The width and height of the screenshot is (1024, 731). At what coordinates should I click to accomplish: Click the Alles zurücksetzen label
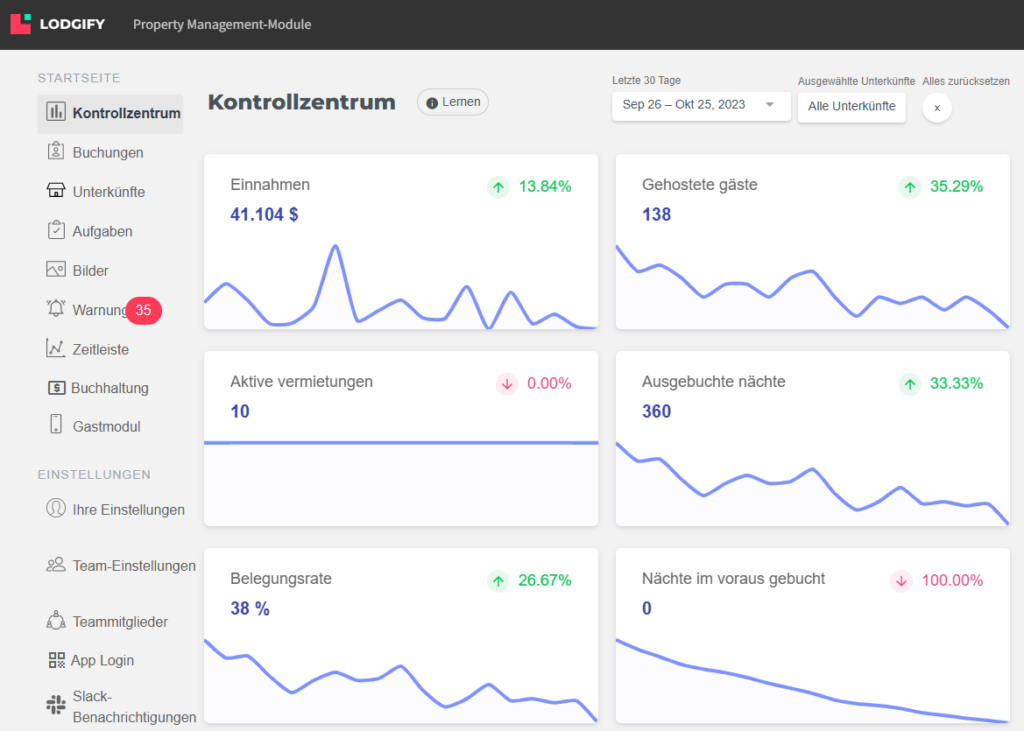(x=966, y=82)
